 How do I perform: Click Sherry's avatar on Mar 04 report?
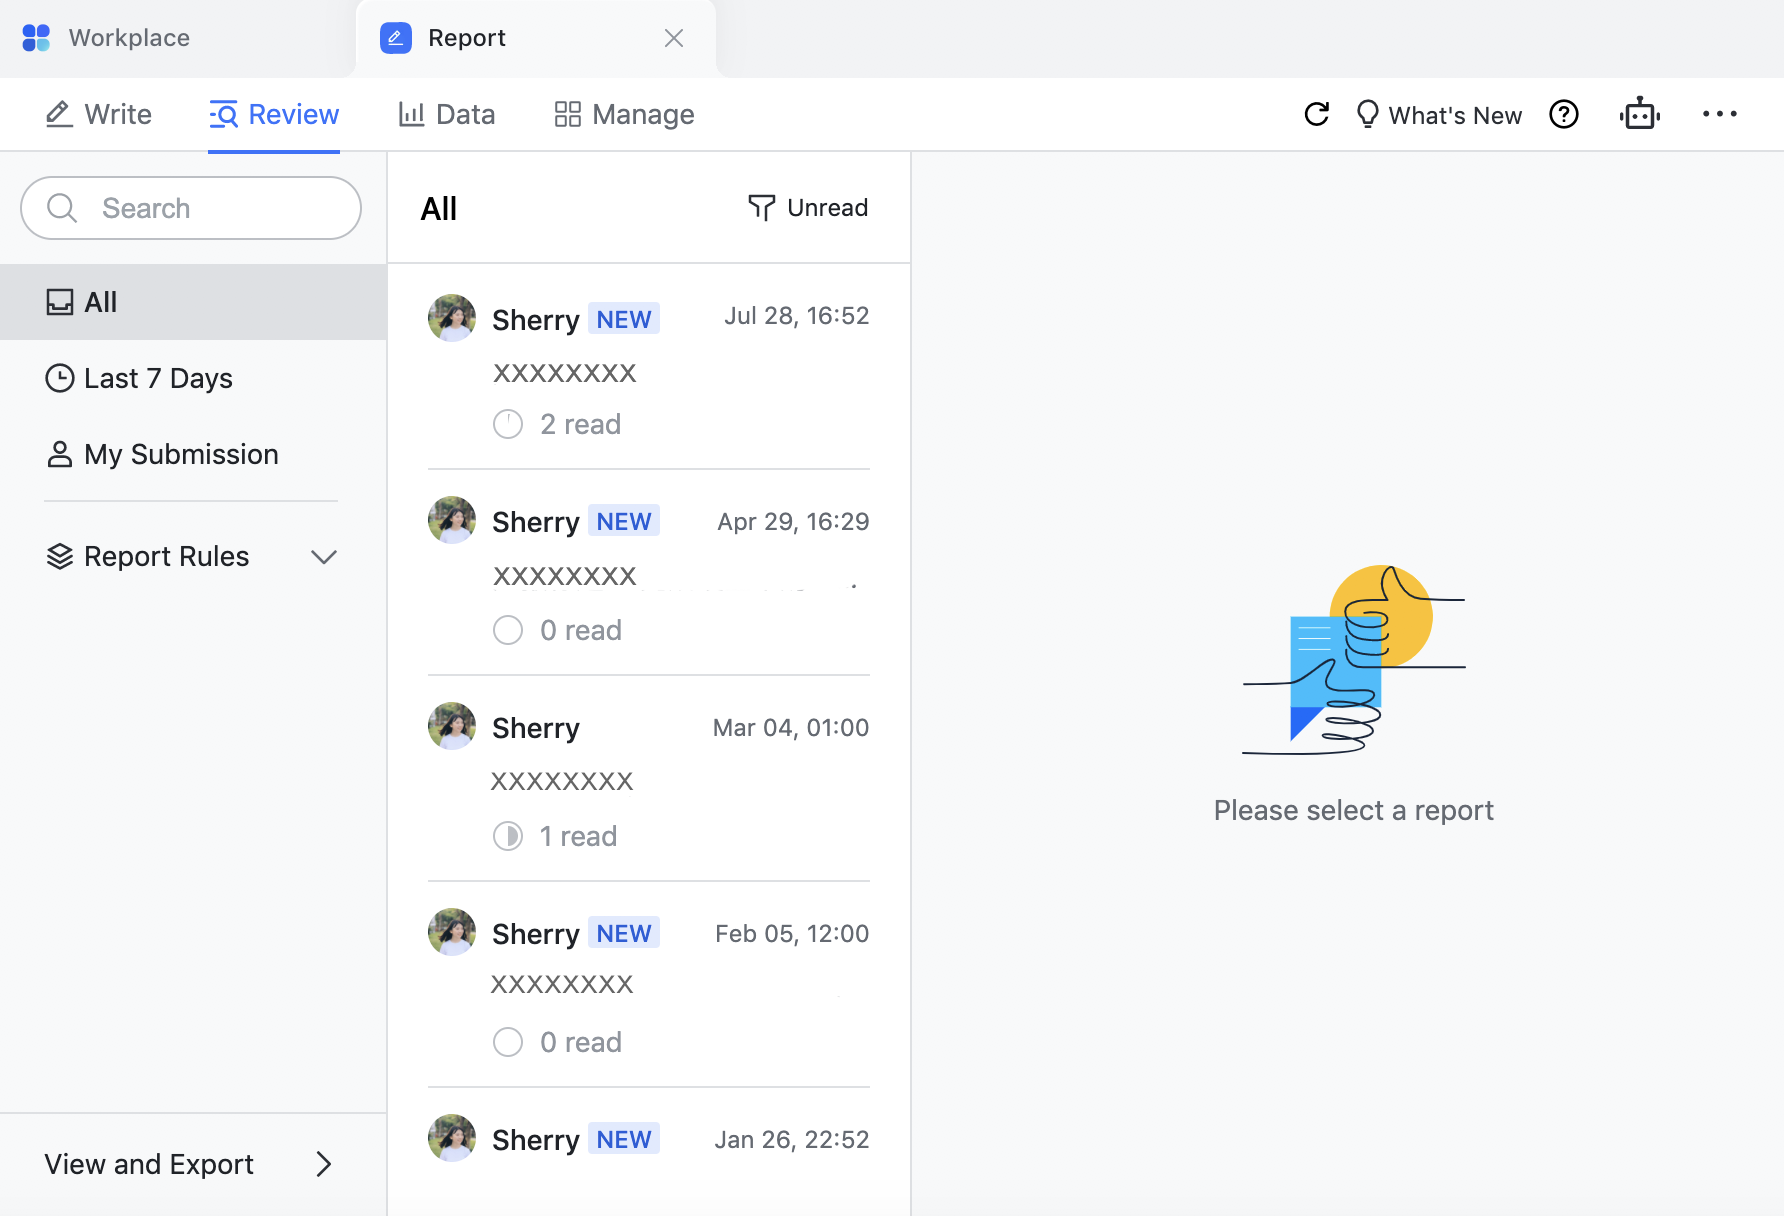[x=452, y=726]
